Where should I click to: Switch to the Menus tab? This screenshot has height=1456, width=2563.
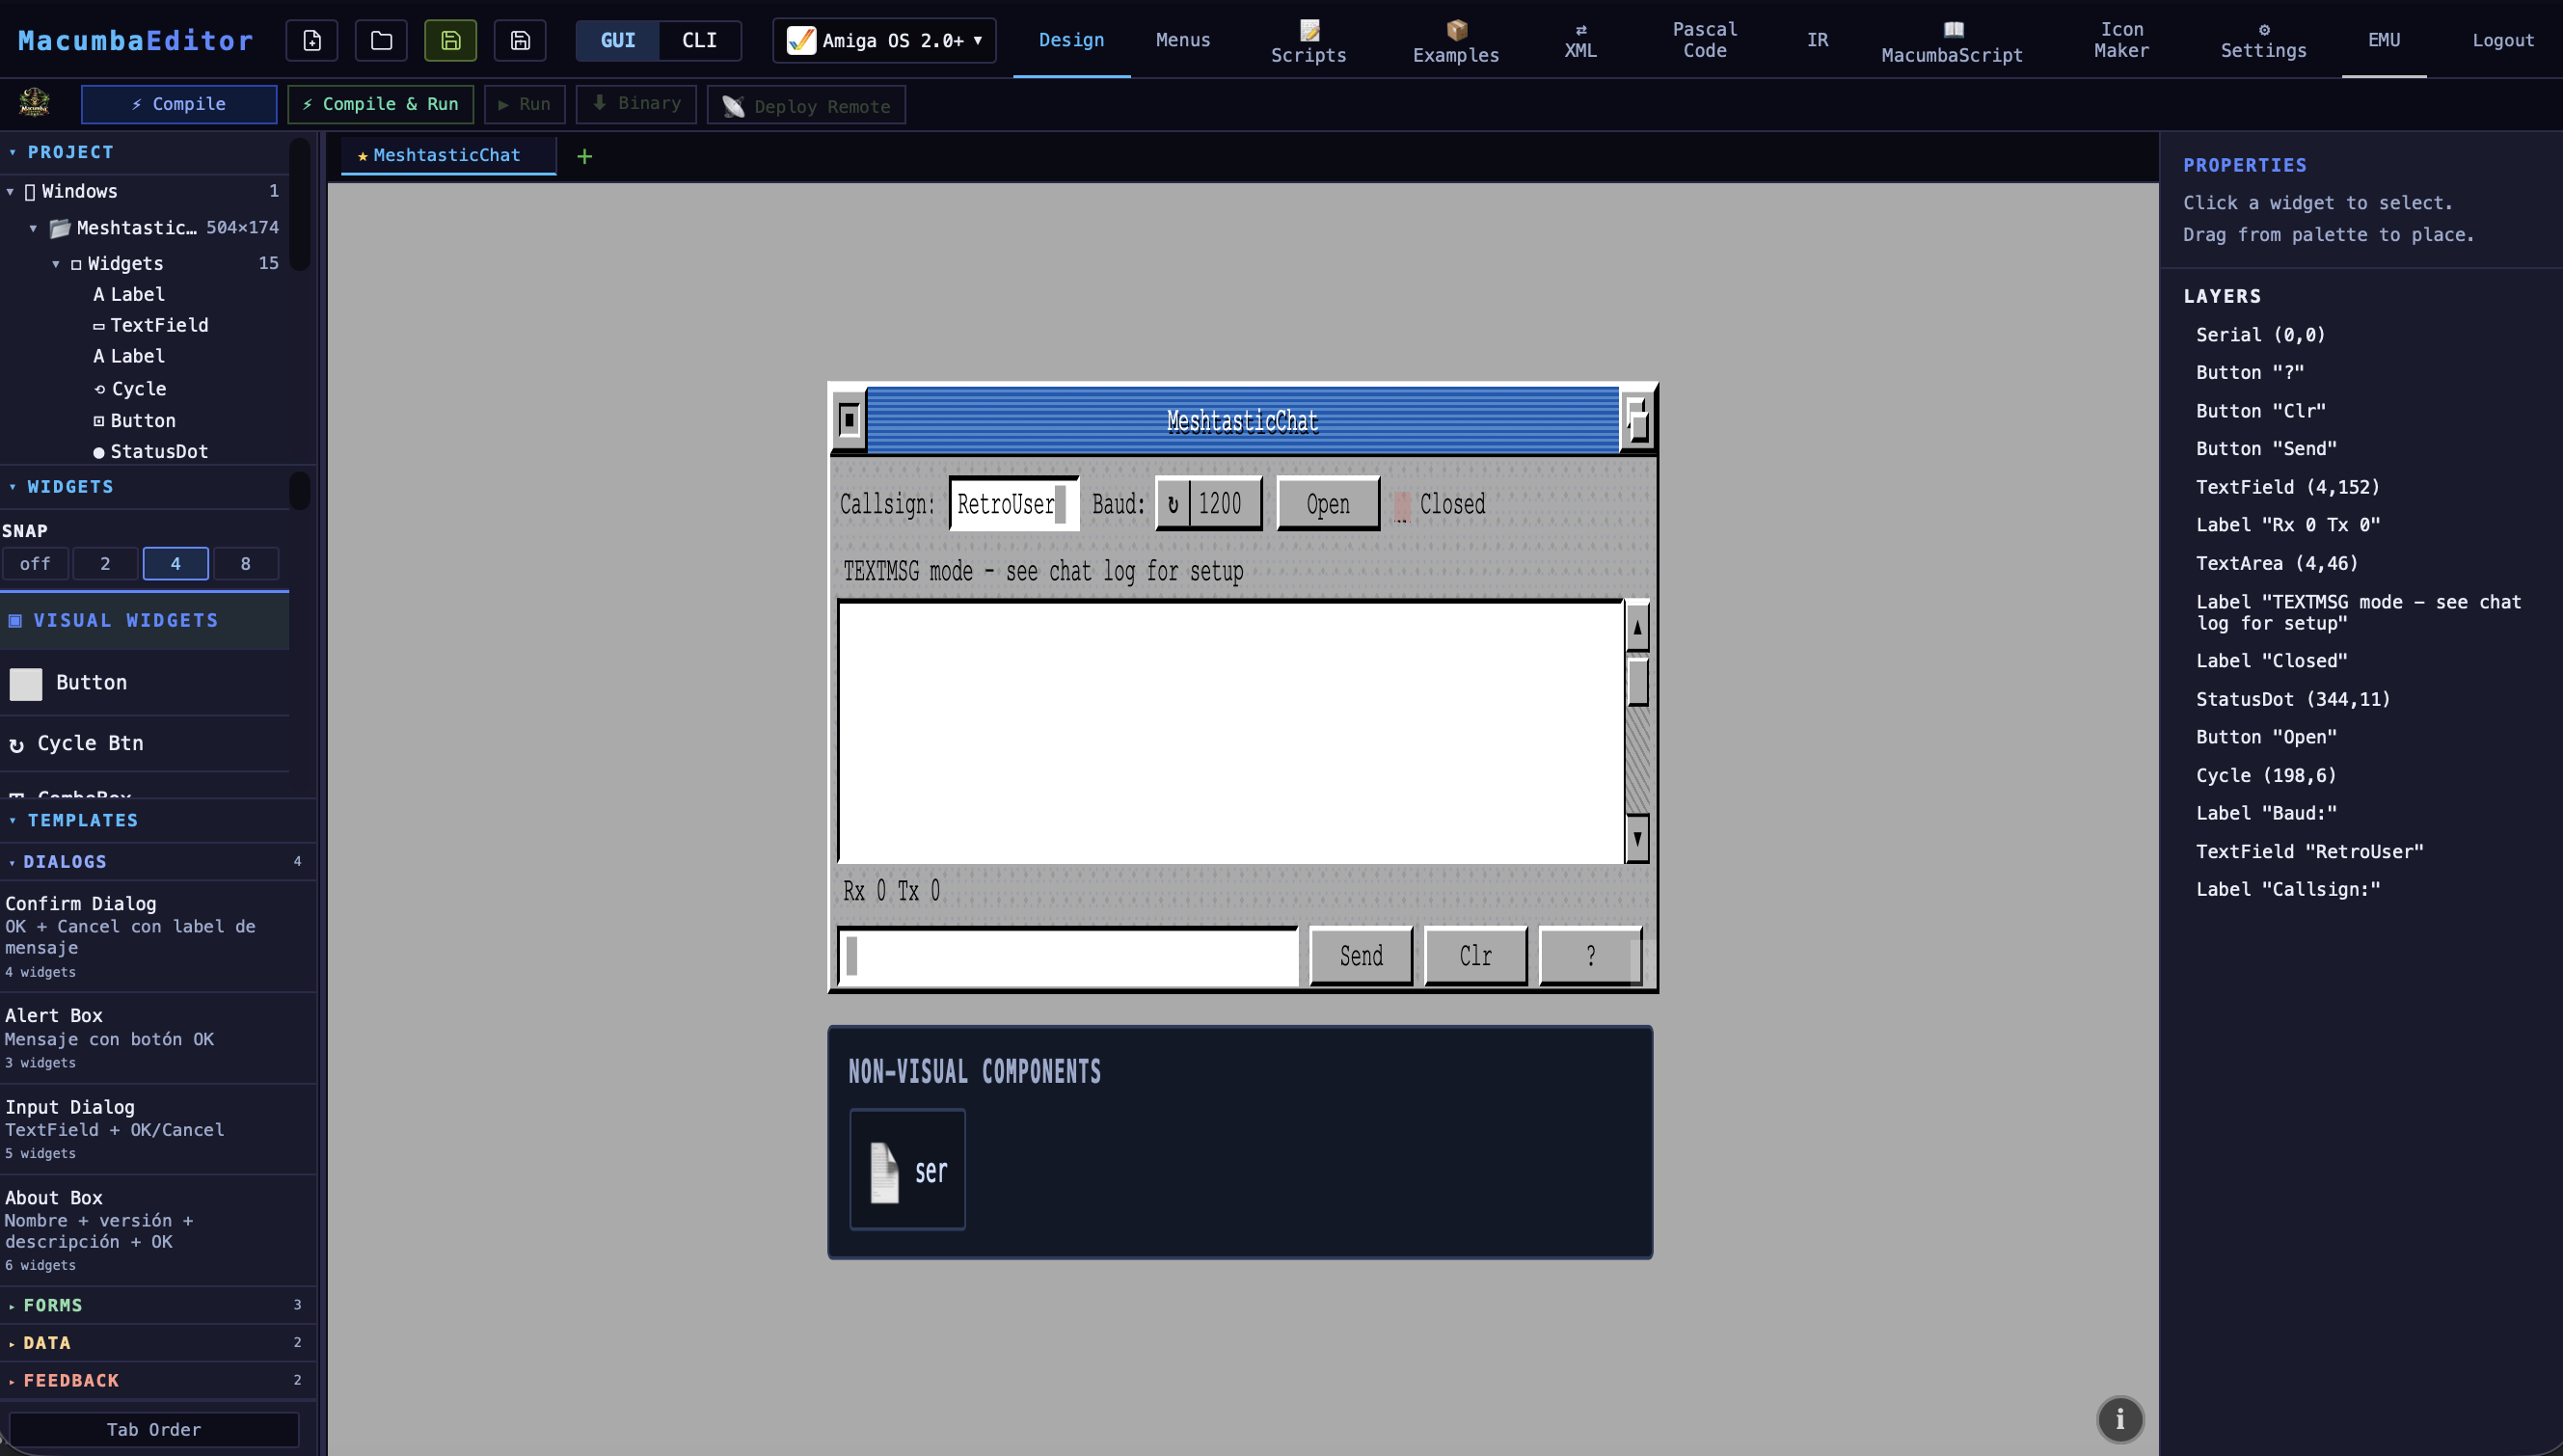(1183, 40)
